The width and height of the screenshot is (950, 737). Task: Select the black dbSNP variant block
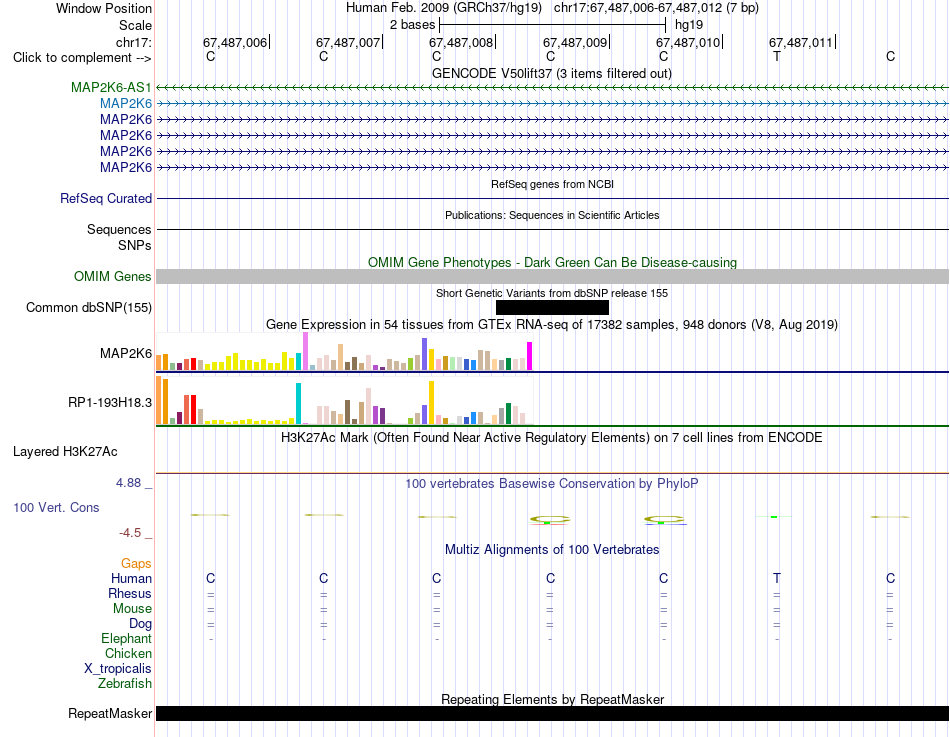coord(552,307)
